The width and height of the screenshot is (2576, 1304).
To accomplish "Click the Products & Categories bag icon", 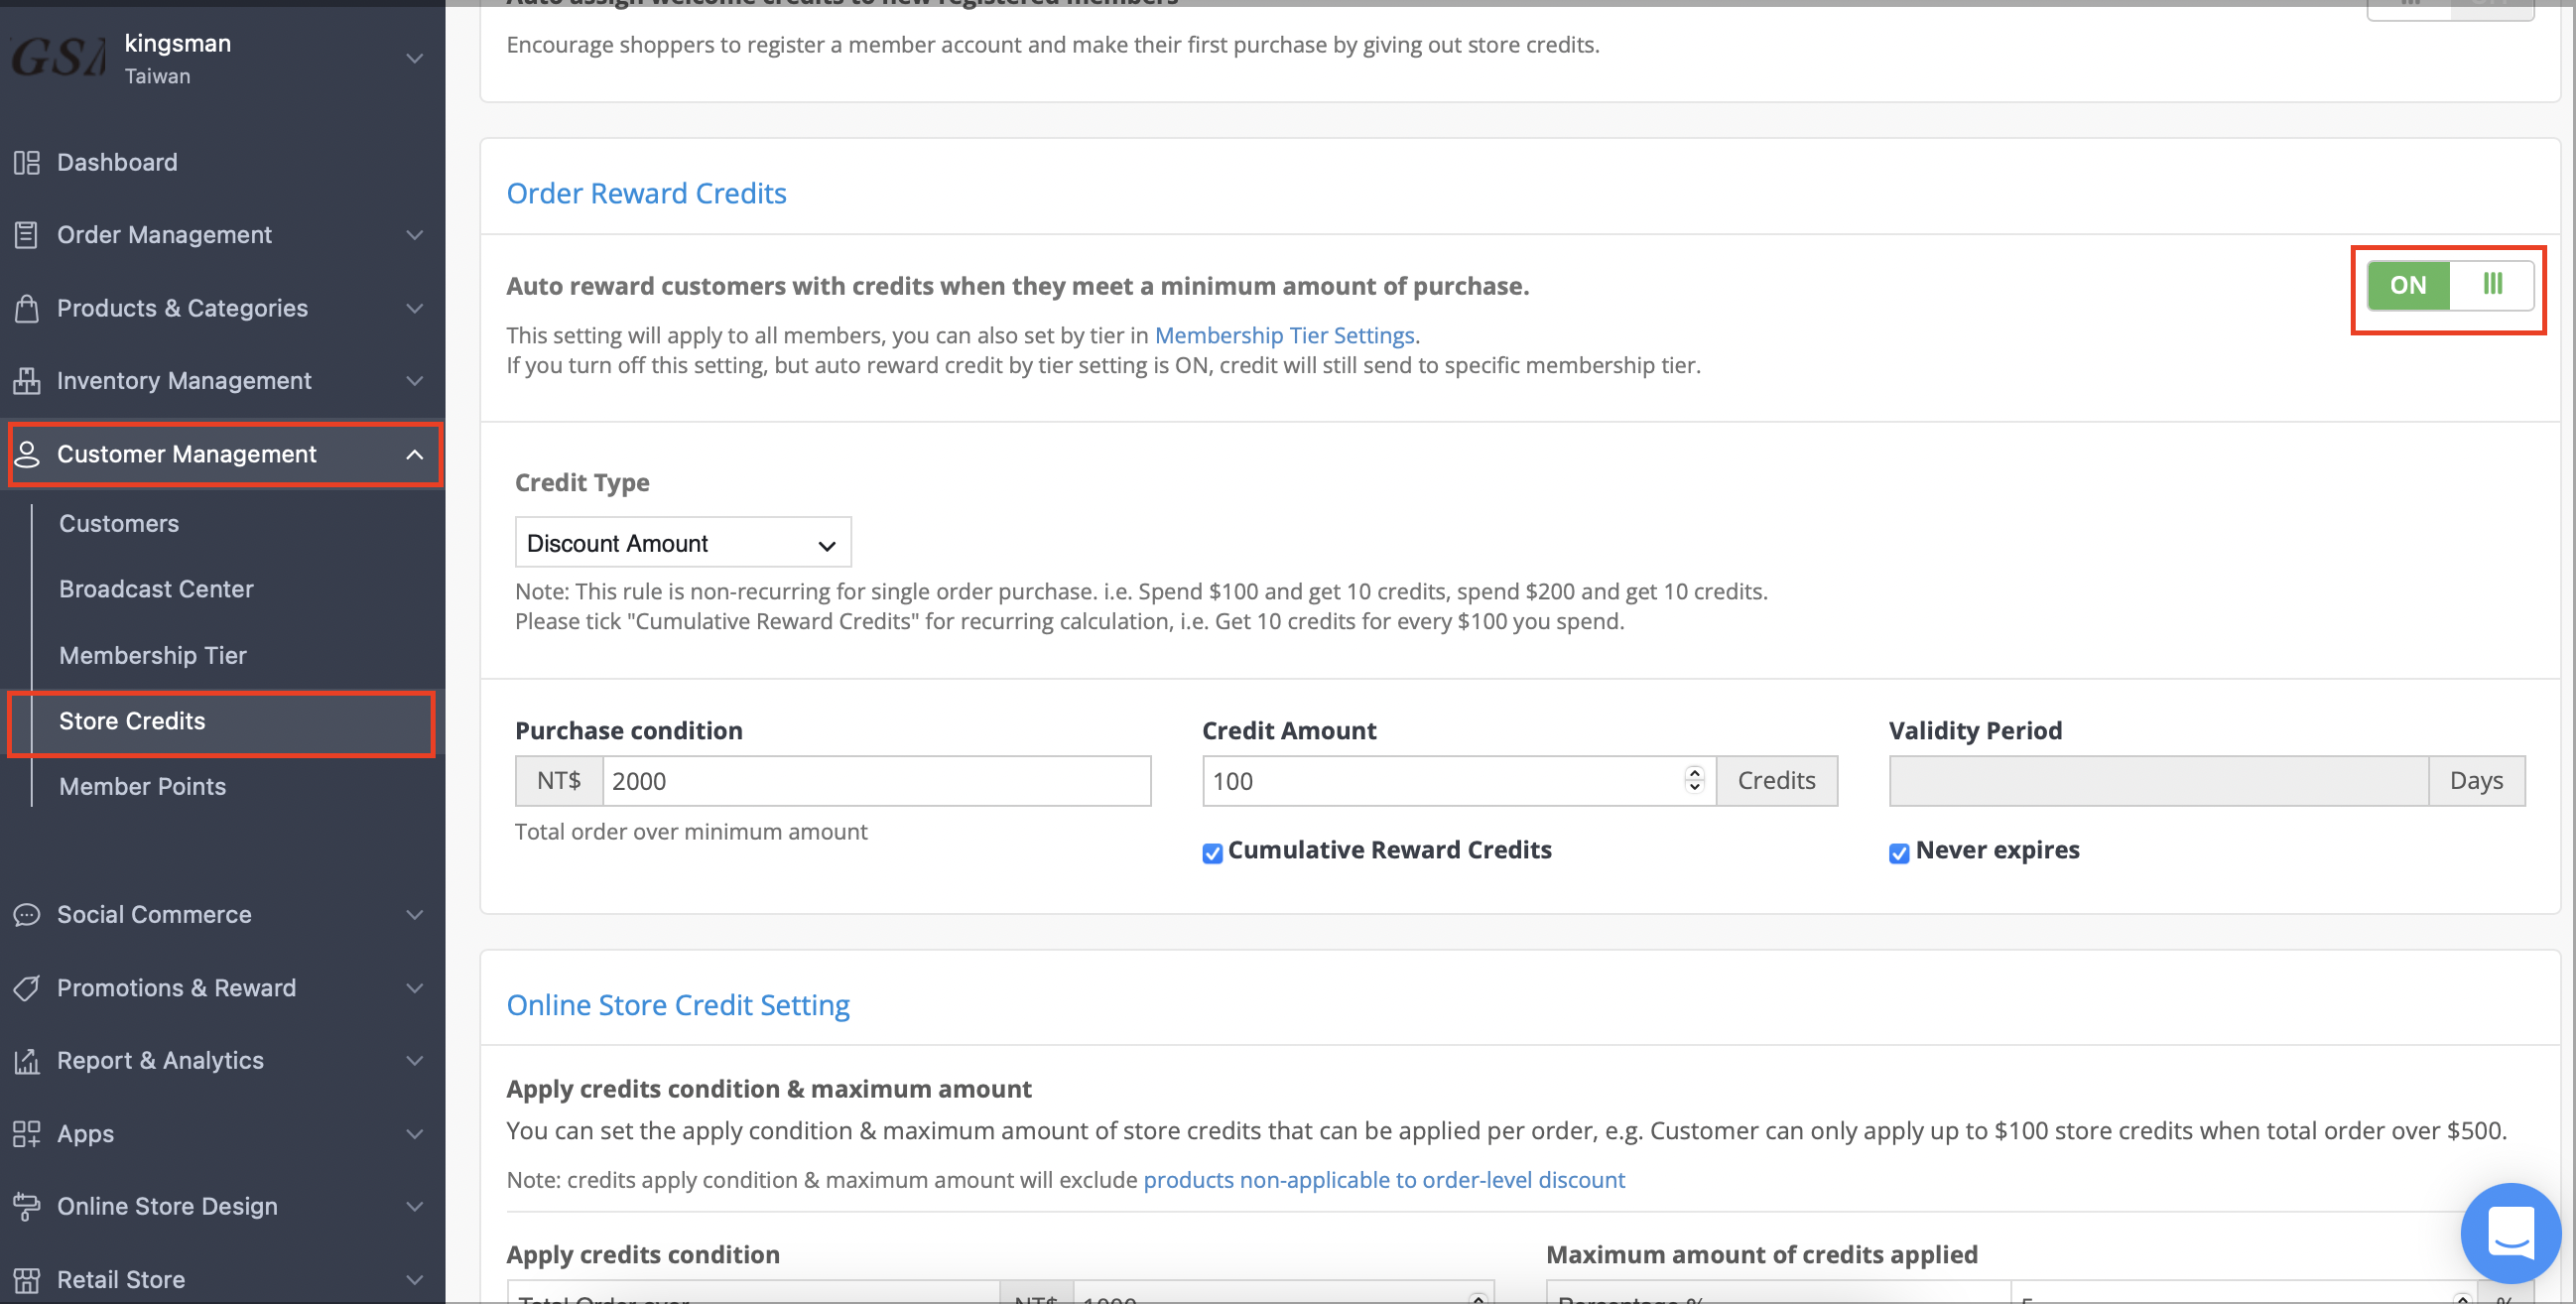I will click(x=27, y=308).
